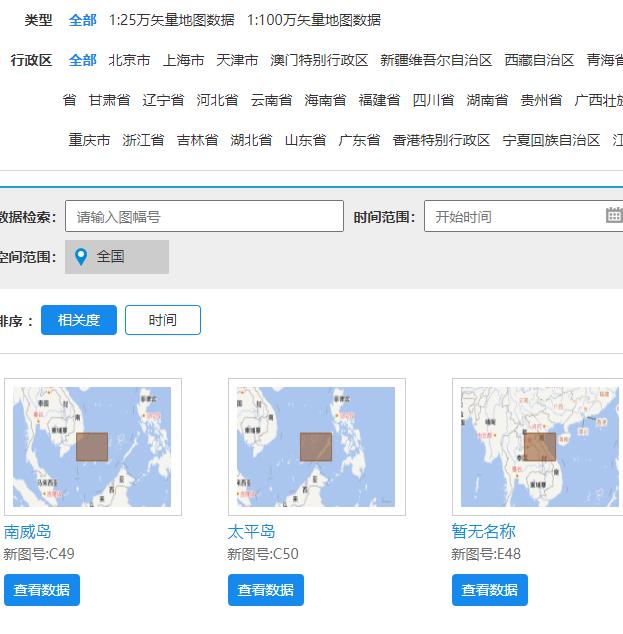Choose 上海市 administrative region

pos(183,60)
